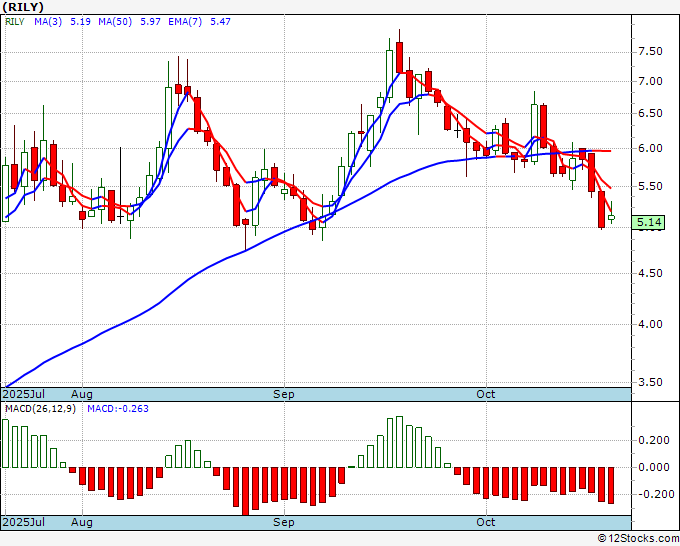The height and width of the screenshot is (546, 680).
Task: Click the latest small green candlestick at 5.14
Action: coord(611,217)
